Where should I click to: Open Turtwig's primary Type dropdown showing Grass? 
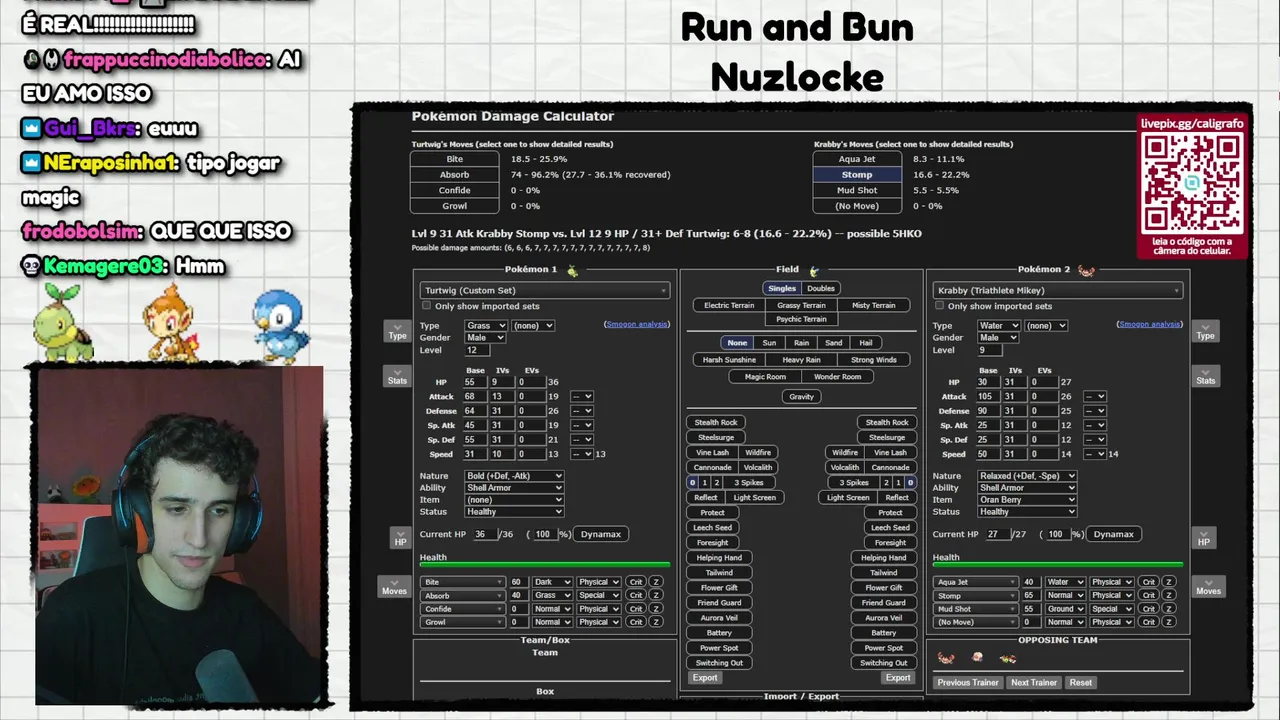[x=486, y=326]
